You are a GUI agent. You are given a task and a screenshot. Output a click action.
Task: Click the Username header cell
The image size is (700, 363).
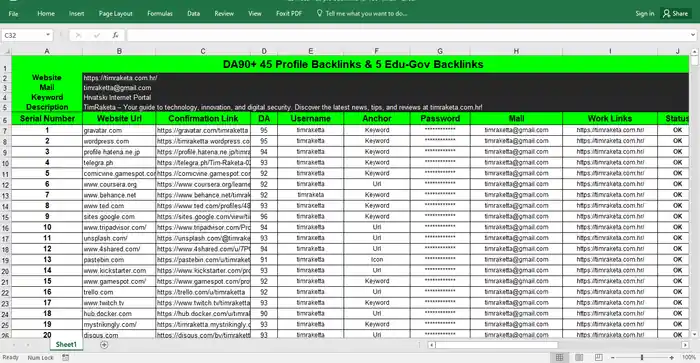(310, 118)
